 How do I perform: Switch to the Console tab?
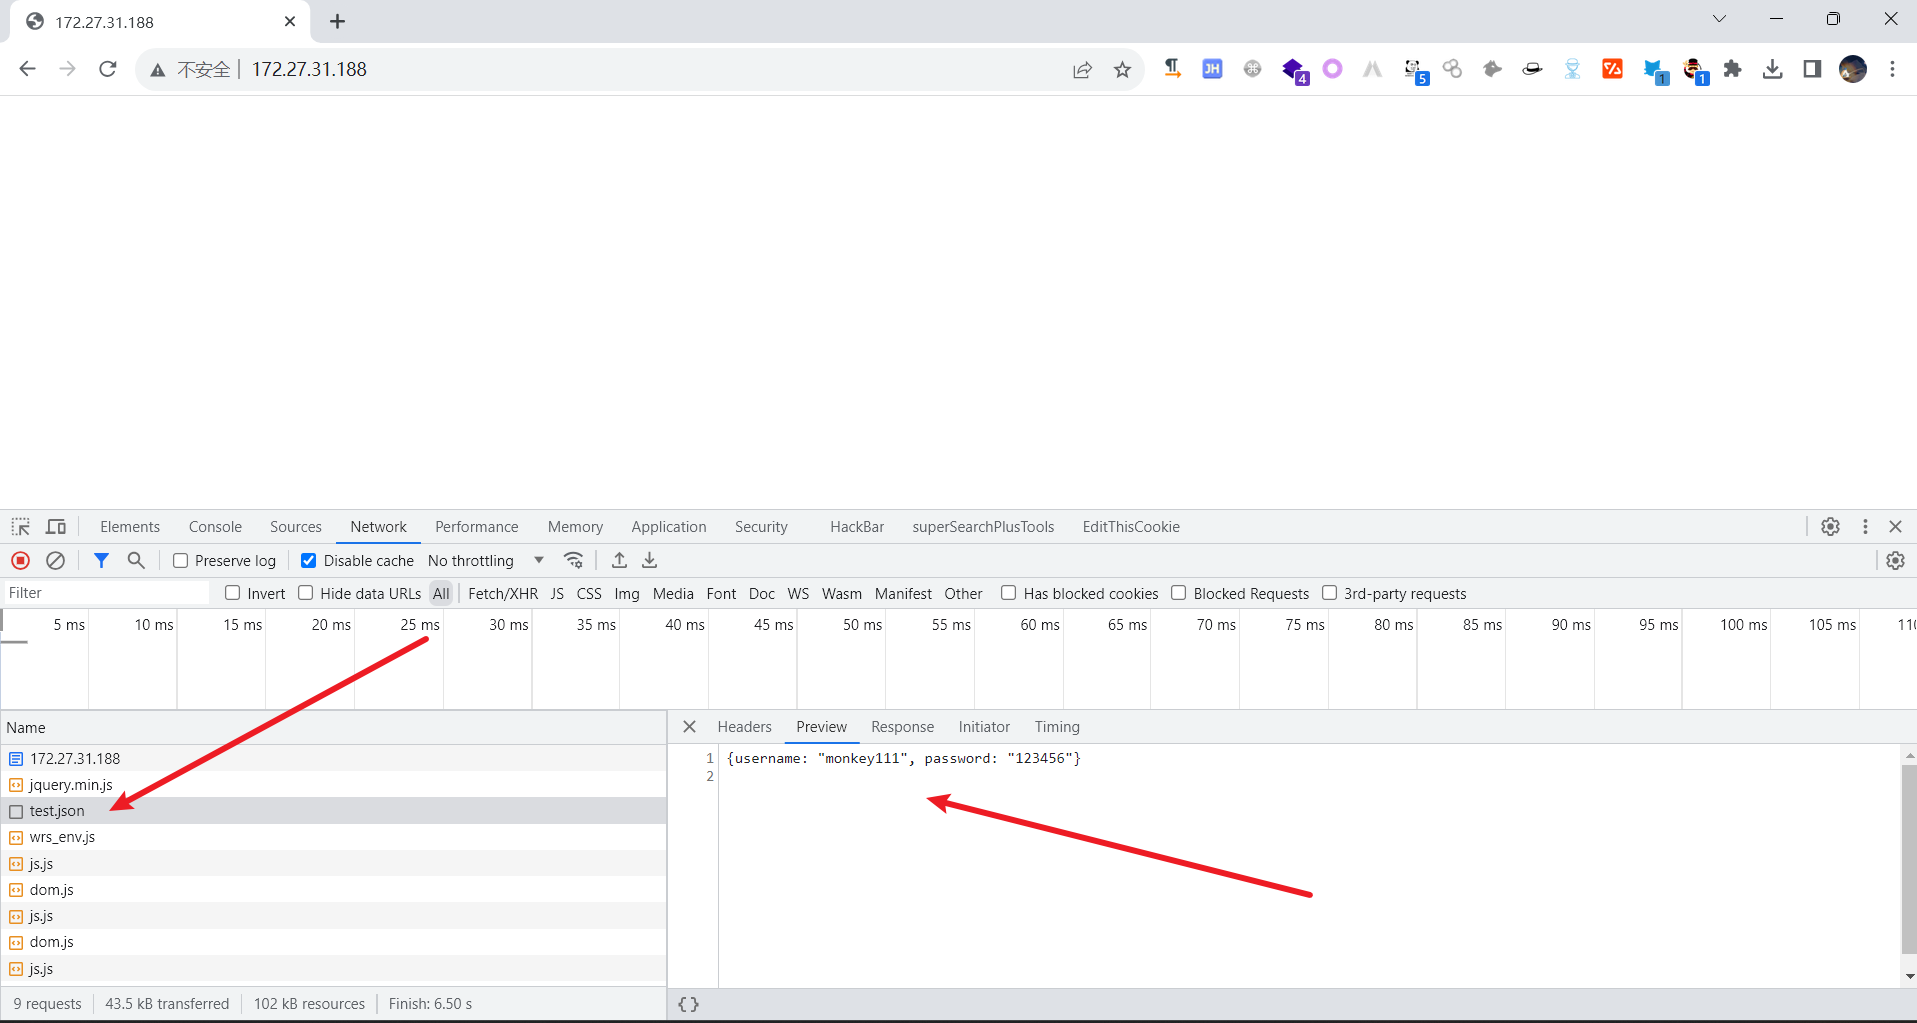click(215, 527)
